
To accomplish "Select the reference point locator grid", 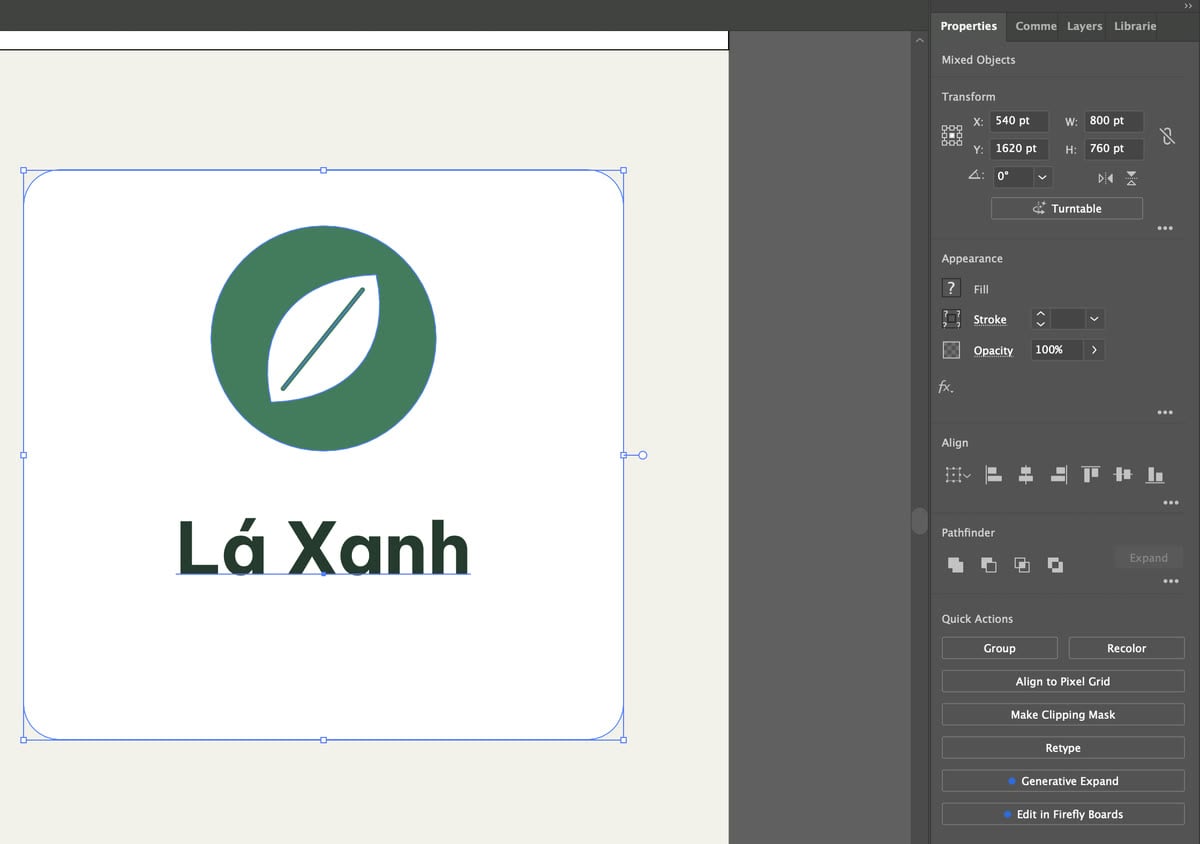I will pos(952,135).
